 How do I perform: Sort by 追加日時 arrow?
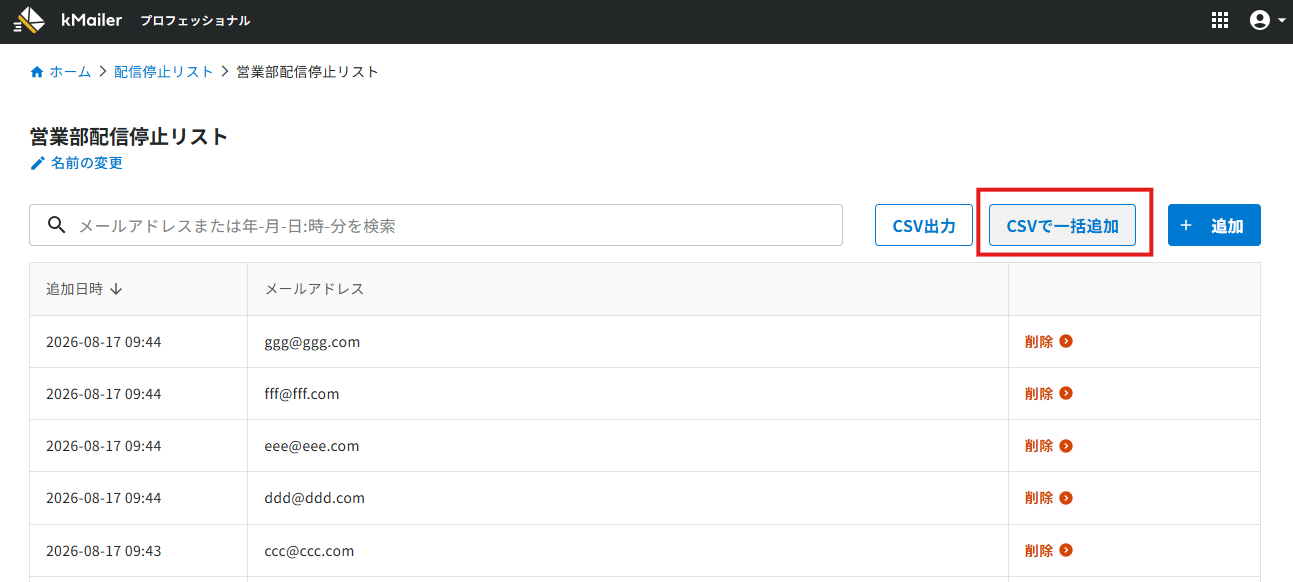[x=116, y=289]
